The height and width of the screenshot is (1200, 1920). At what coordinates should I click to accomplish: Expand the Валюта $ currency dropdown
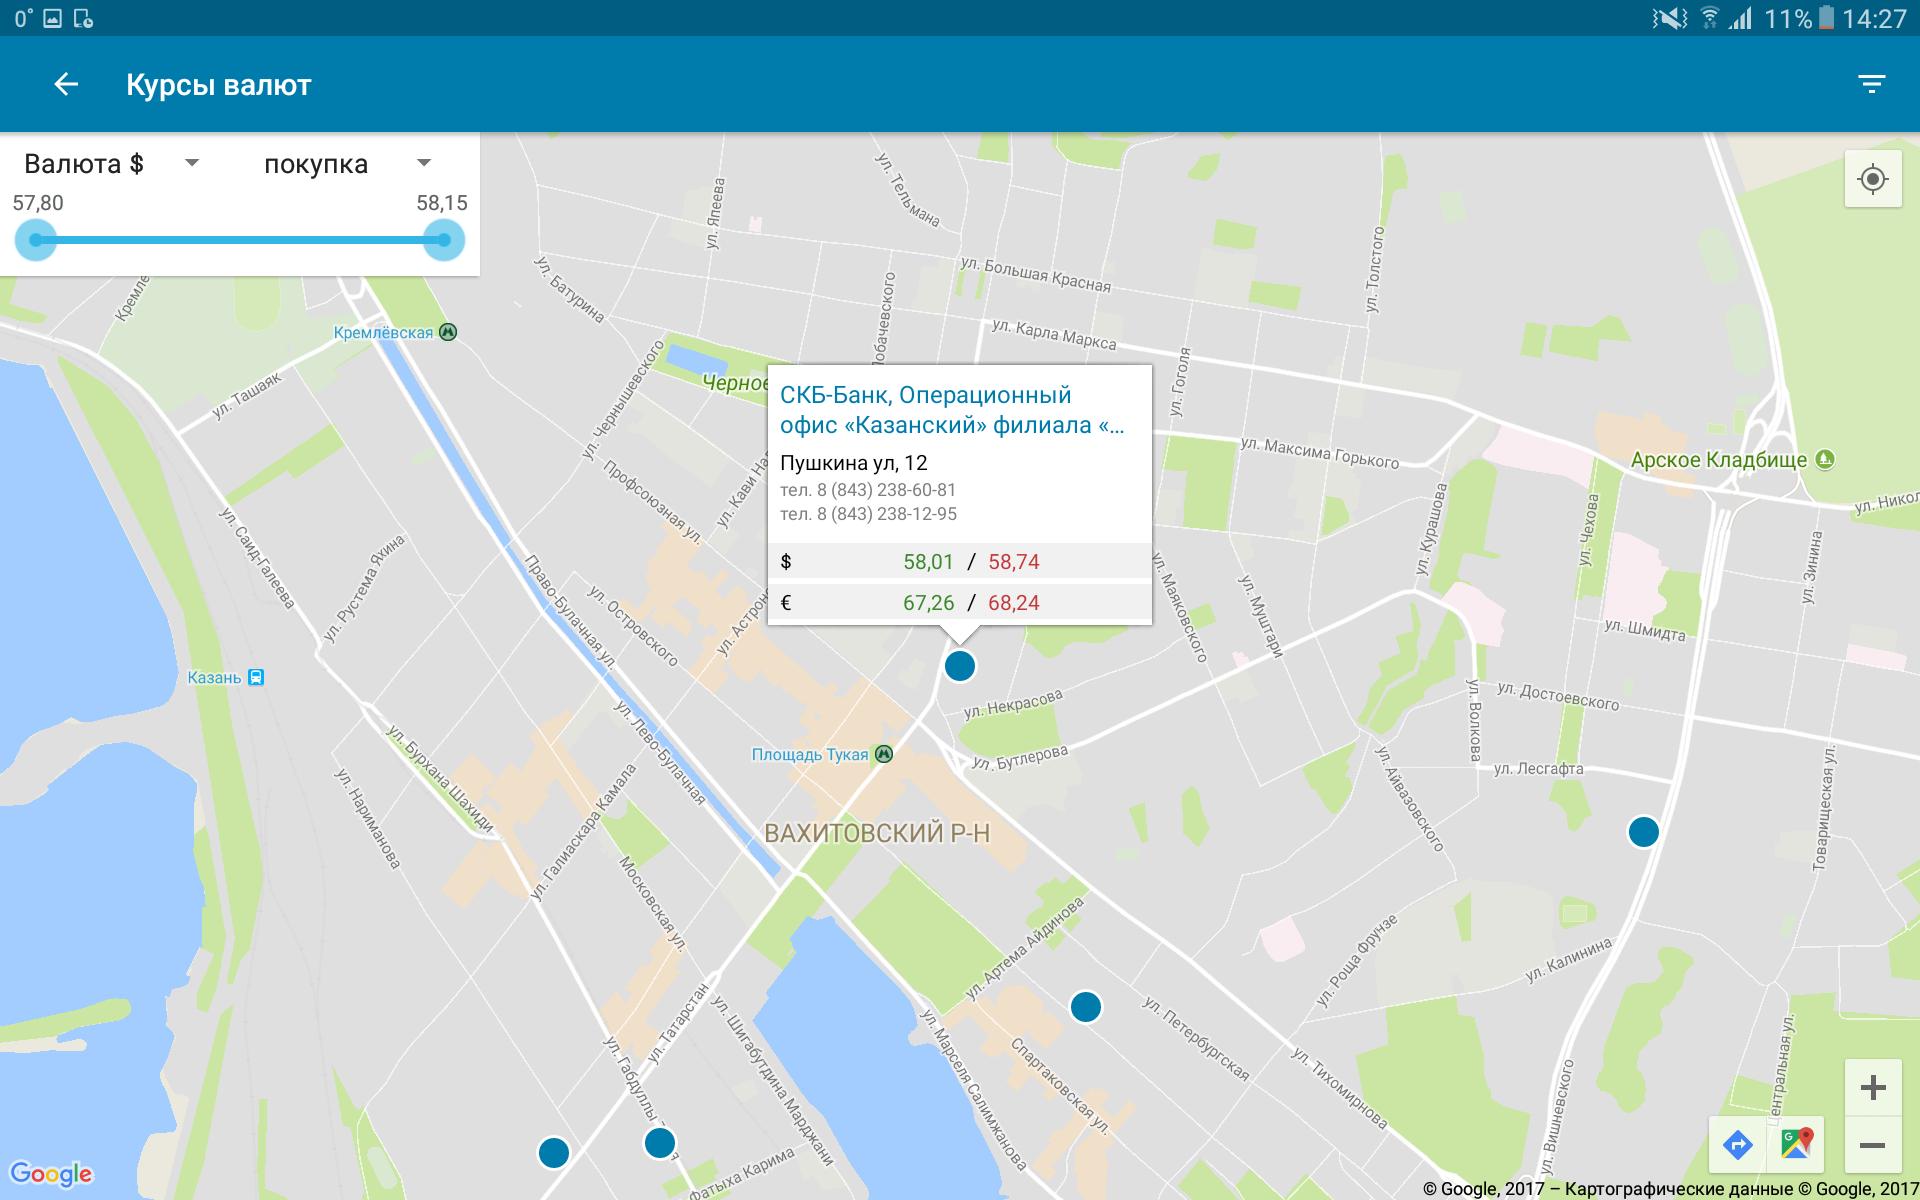112,163
